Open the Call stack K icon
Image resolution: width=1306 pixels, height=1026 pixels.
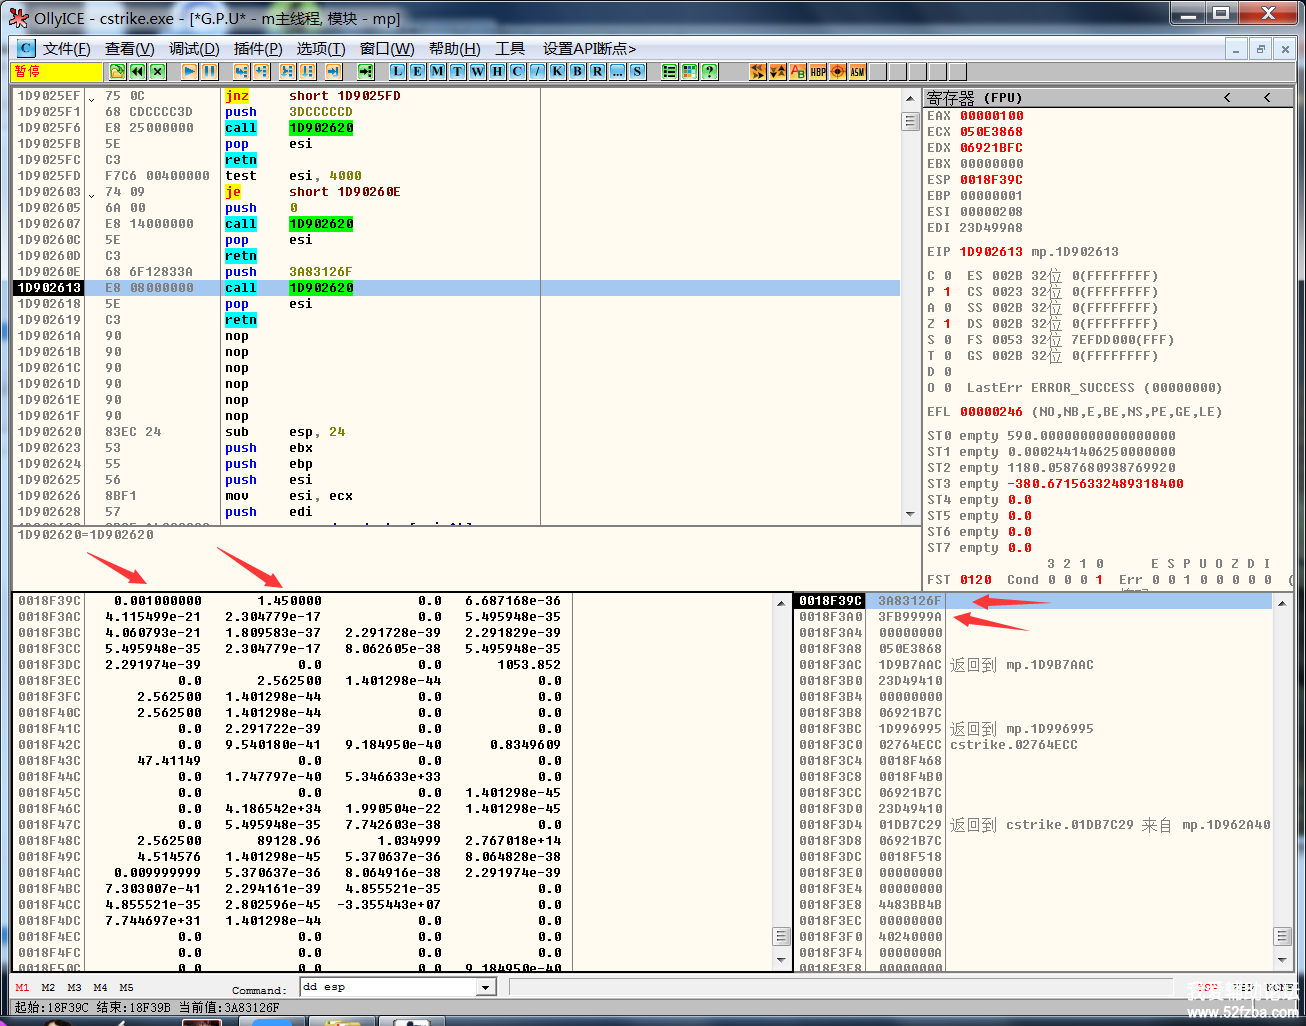pos(557,71)
